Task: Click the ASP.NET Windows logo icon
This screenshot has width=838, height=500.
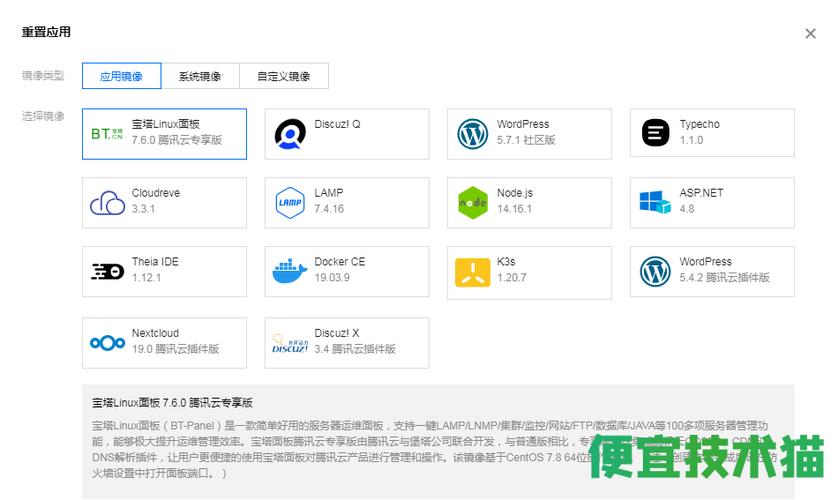Action: point(655,202)
